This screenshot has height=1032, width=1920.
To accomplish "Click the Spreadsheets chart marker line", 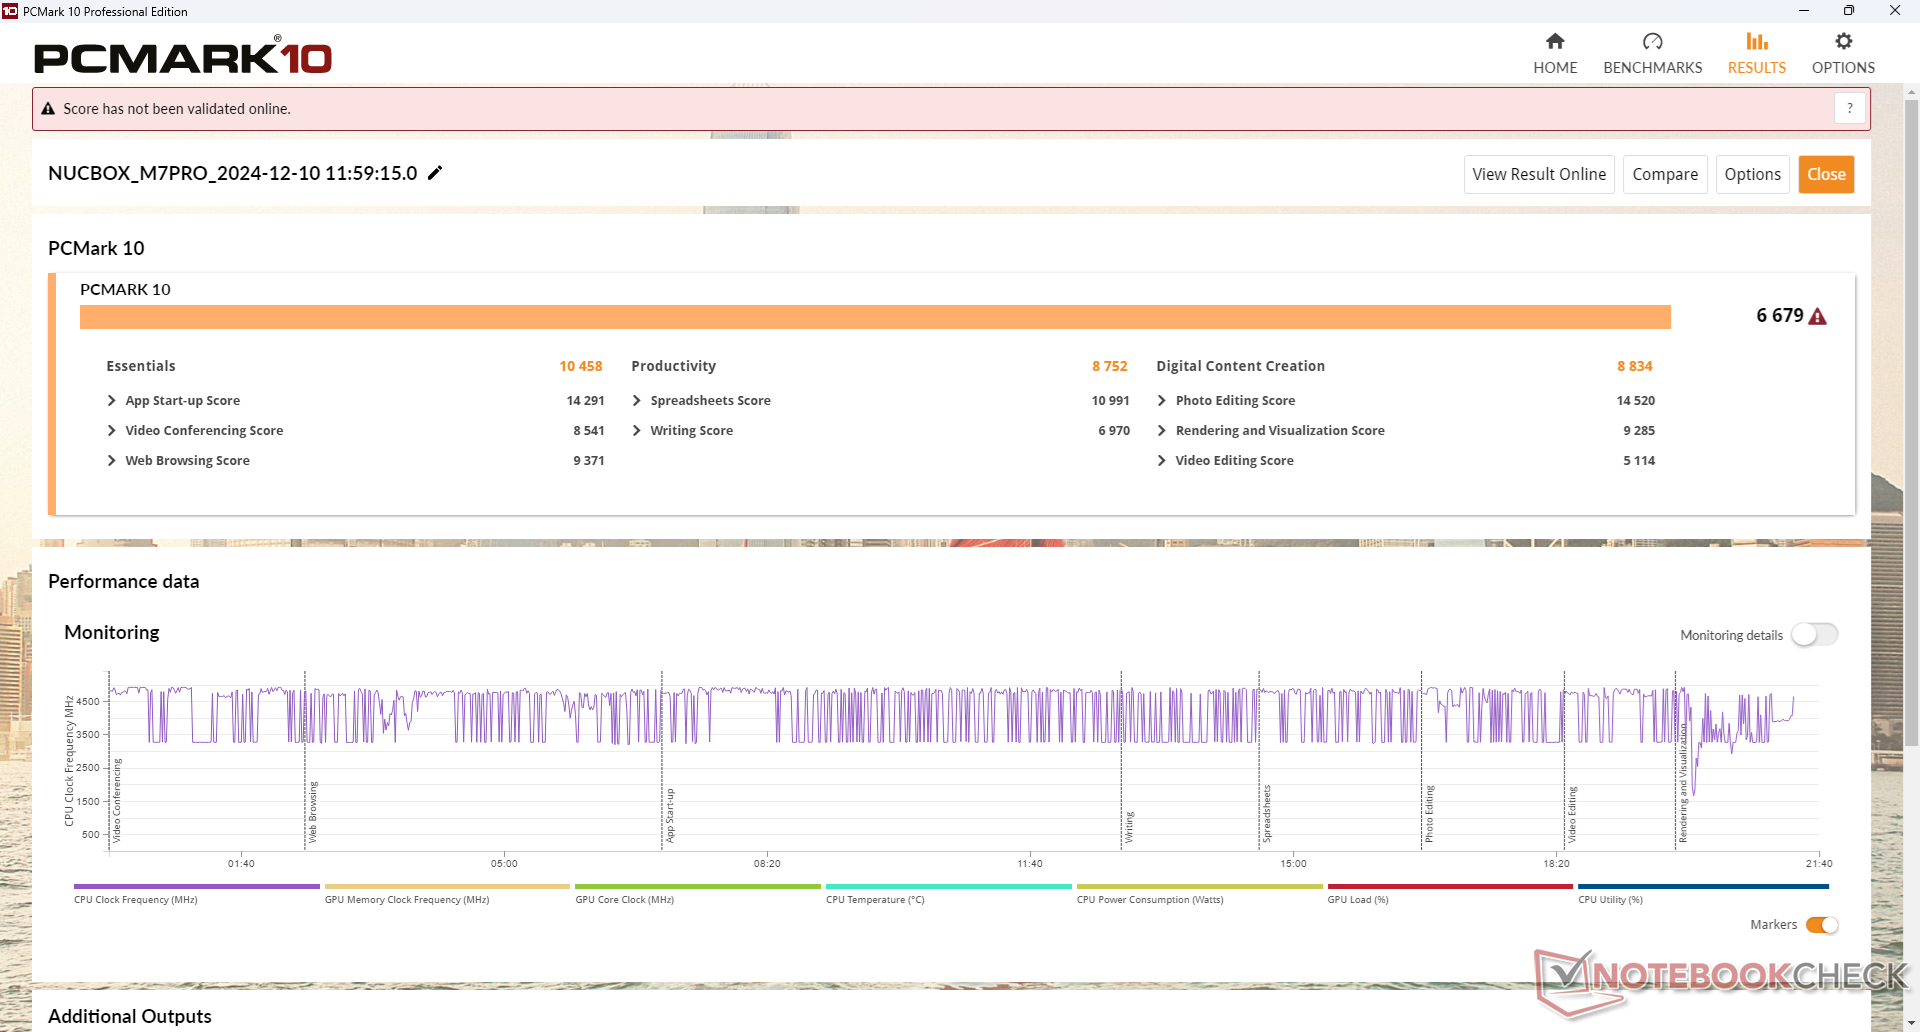I will pyautogui.click(x=1259, y=762).
